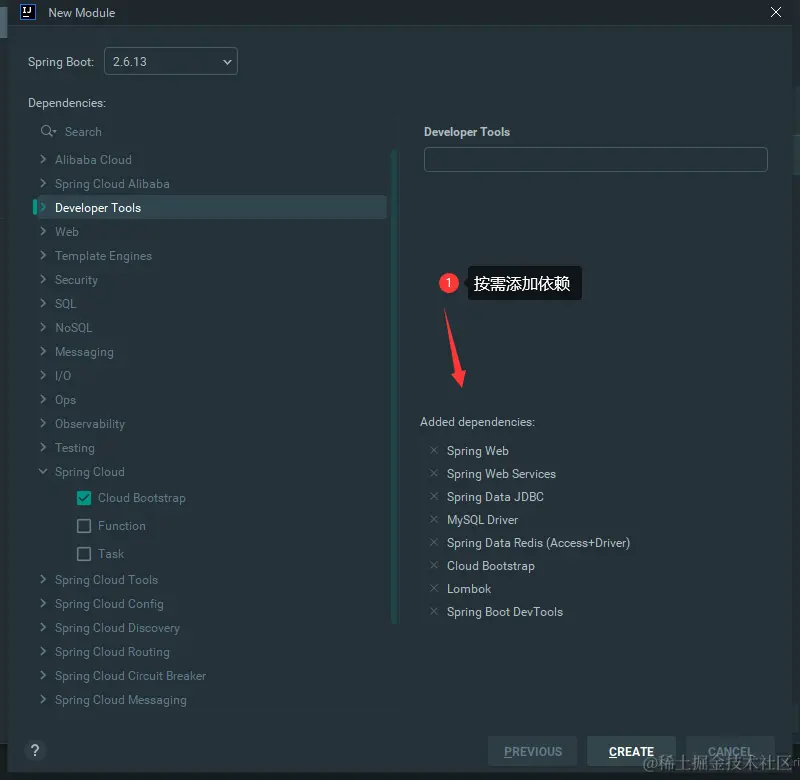The image size is (800, 780).
Task: Expand the Observability category
Action: pyautogui.click(x=43, y=423)
